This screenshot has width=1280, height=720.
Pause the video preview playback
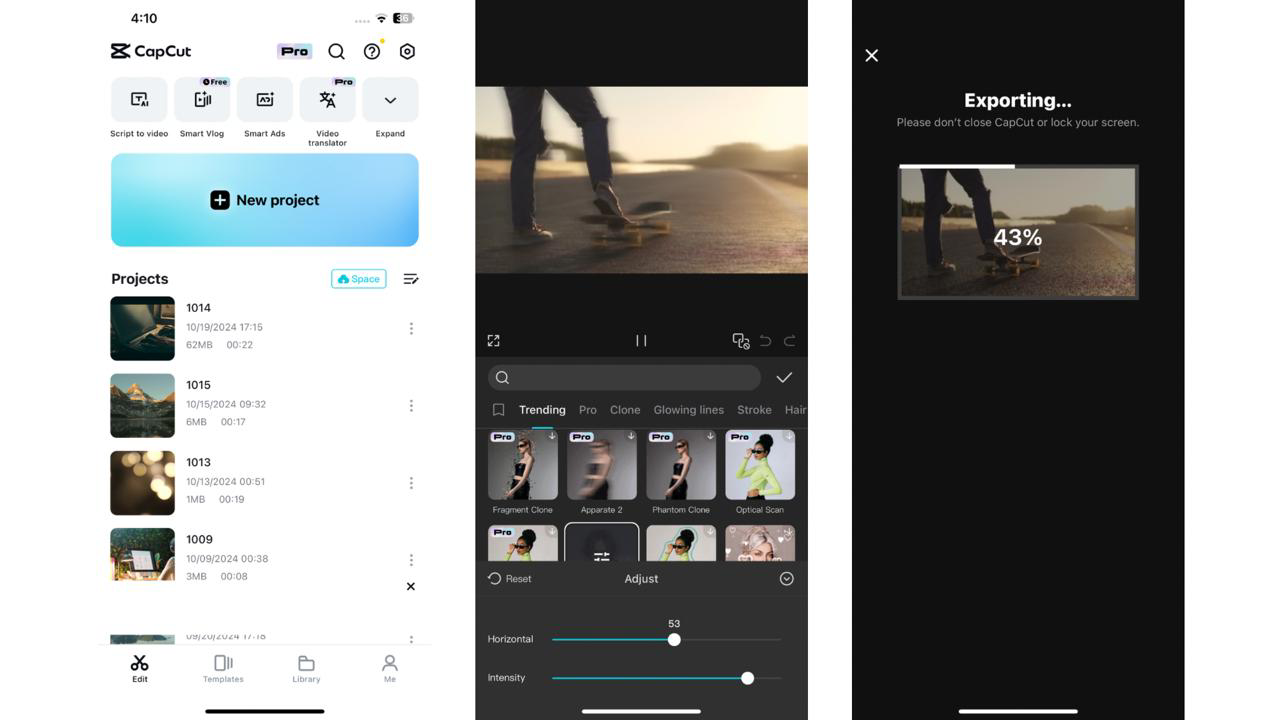pos(641,341)
